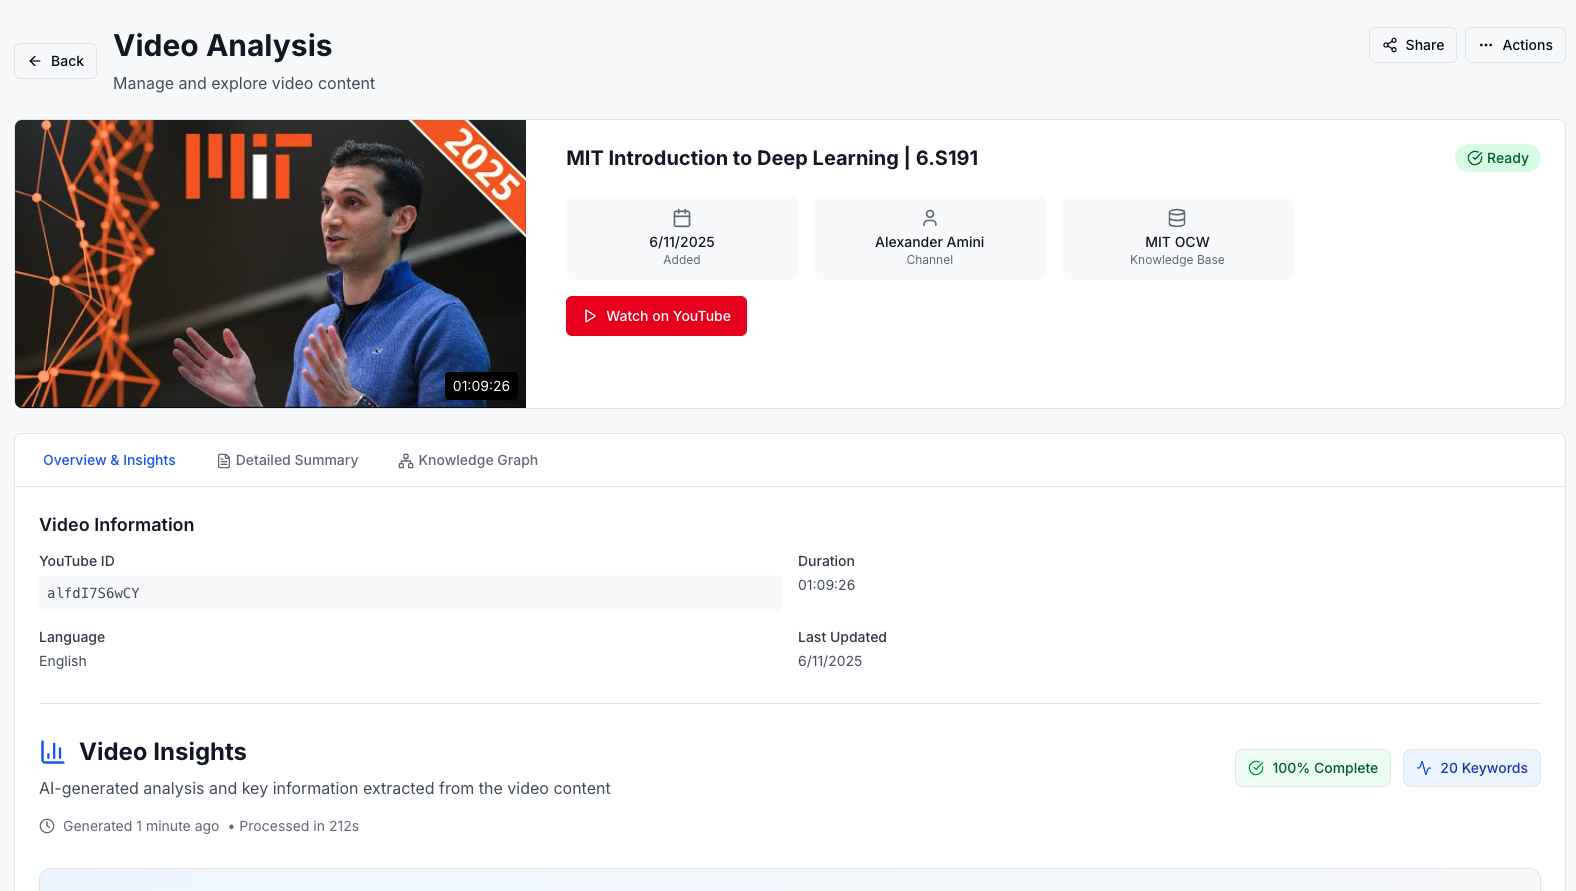Click the text Generated 1 minute ago

coord(141,826)
